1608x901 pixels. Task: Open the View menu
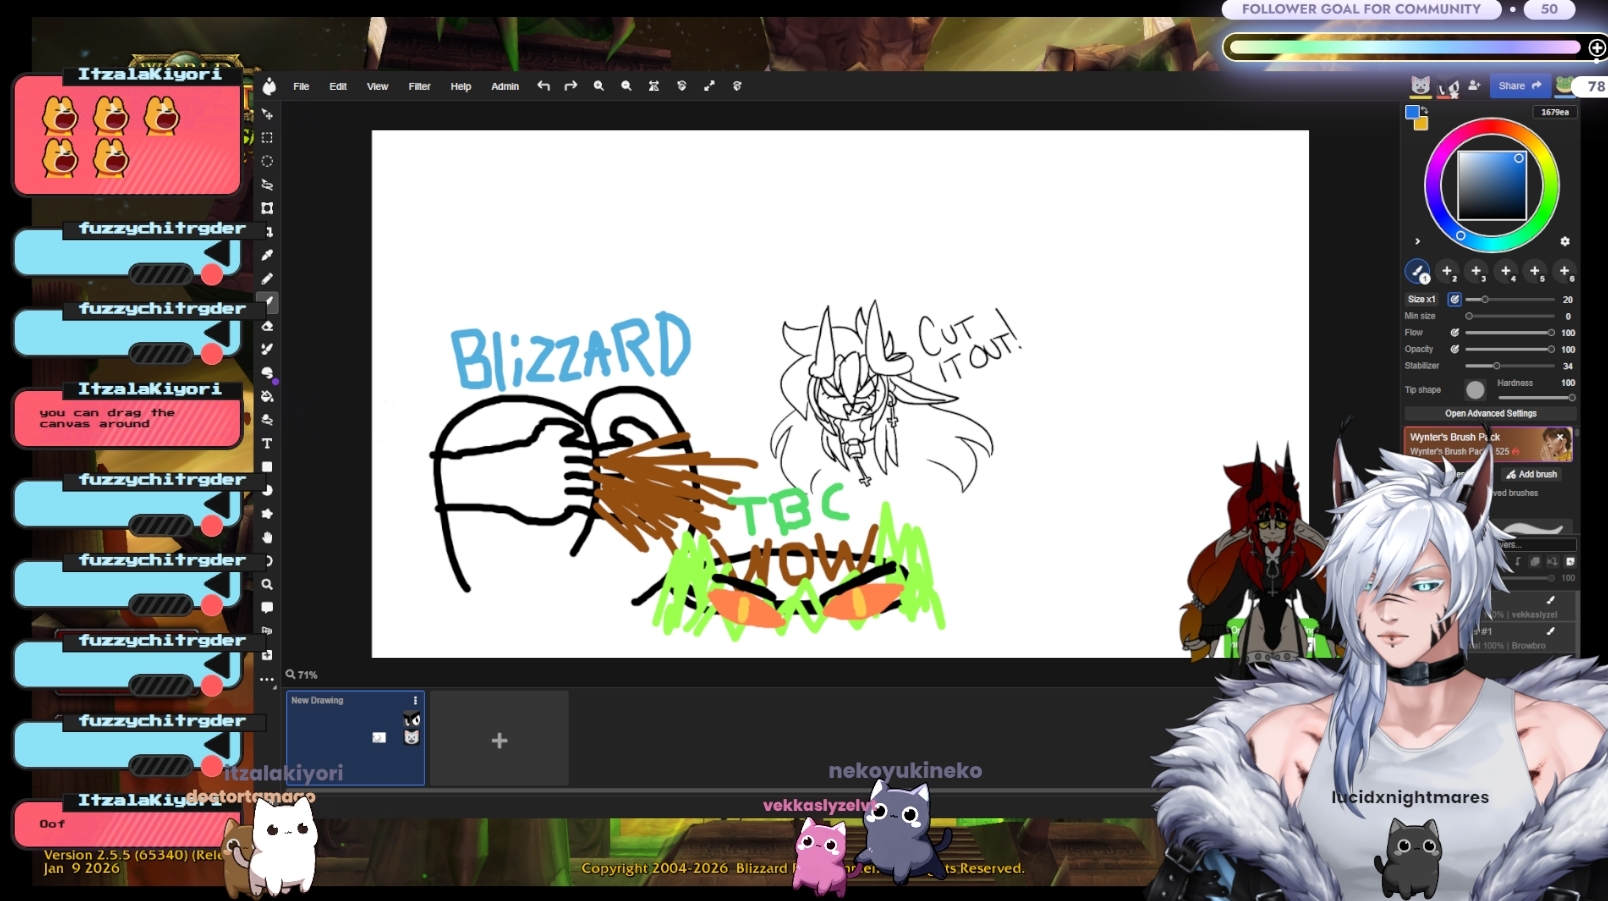click(x=377, y=86)
